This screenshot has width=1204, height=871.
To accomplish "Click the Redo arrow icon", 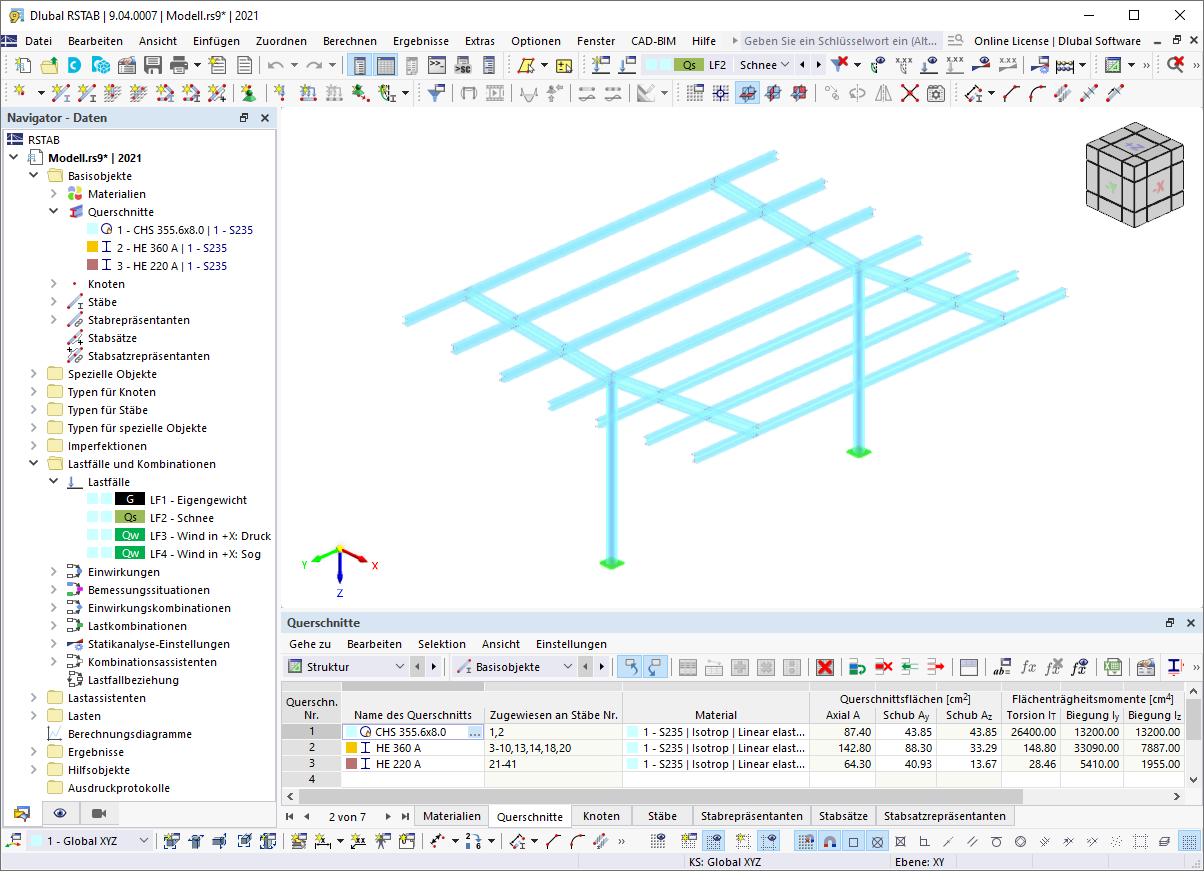I will pos(314,65).
